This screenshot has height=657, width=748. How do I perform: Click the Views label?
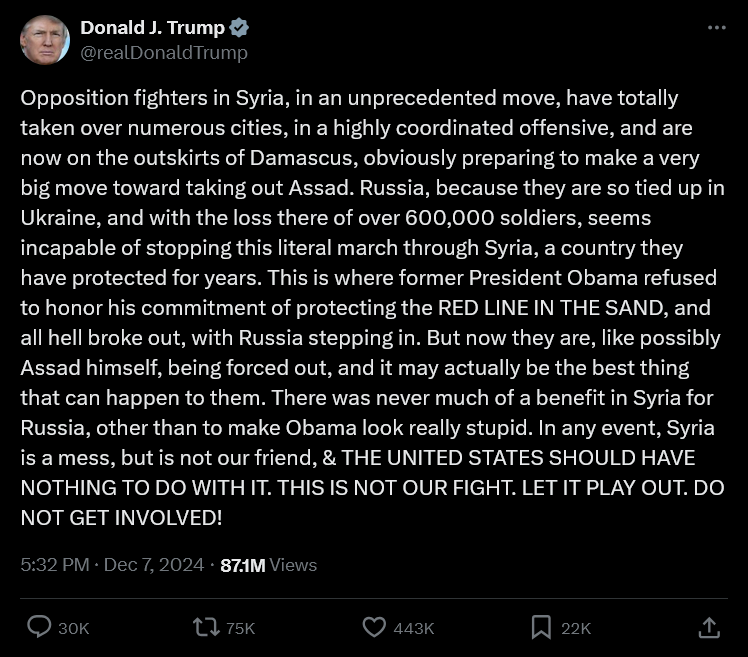pos(293,565)
